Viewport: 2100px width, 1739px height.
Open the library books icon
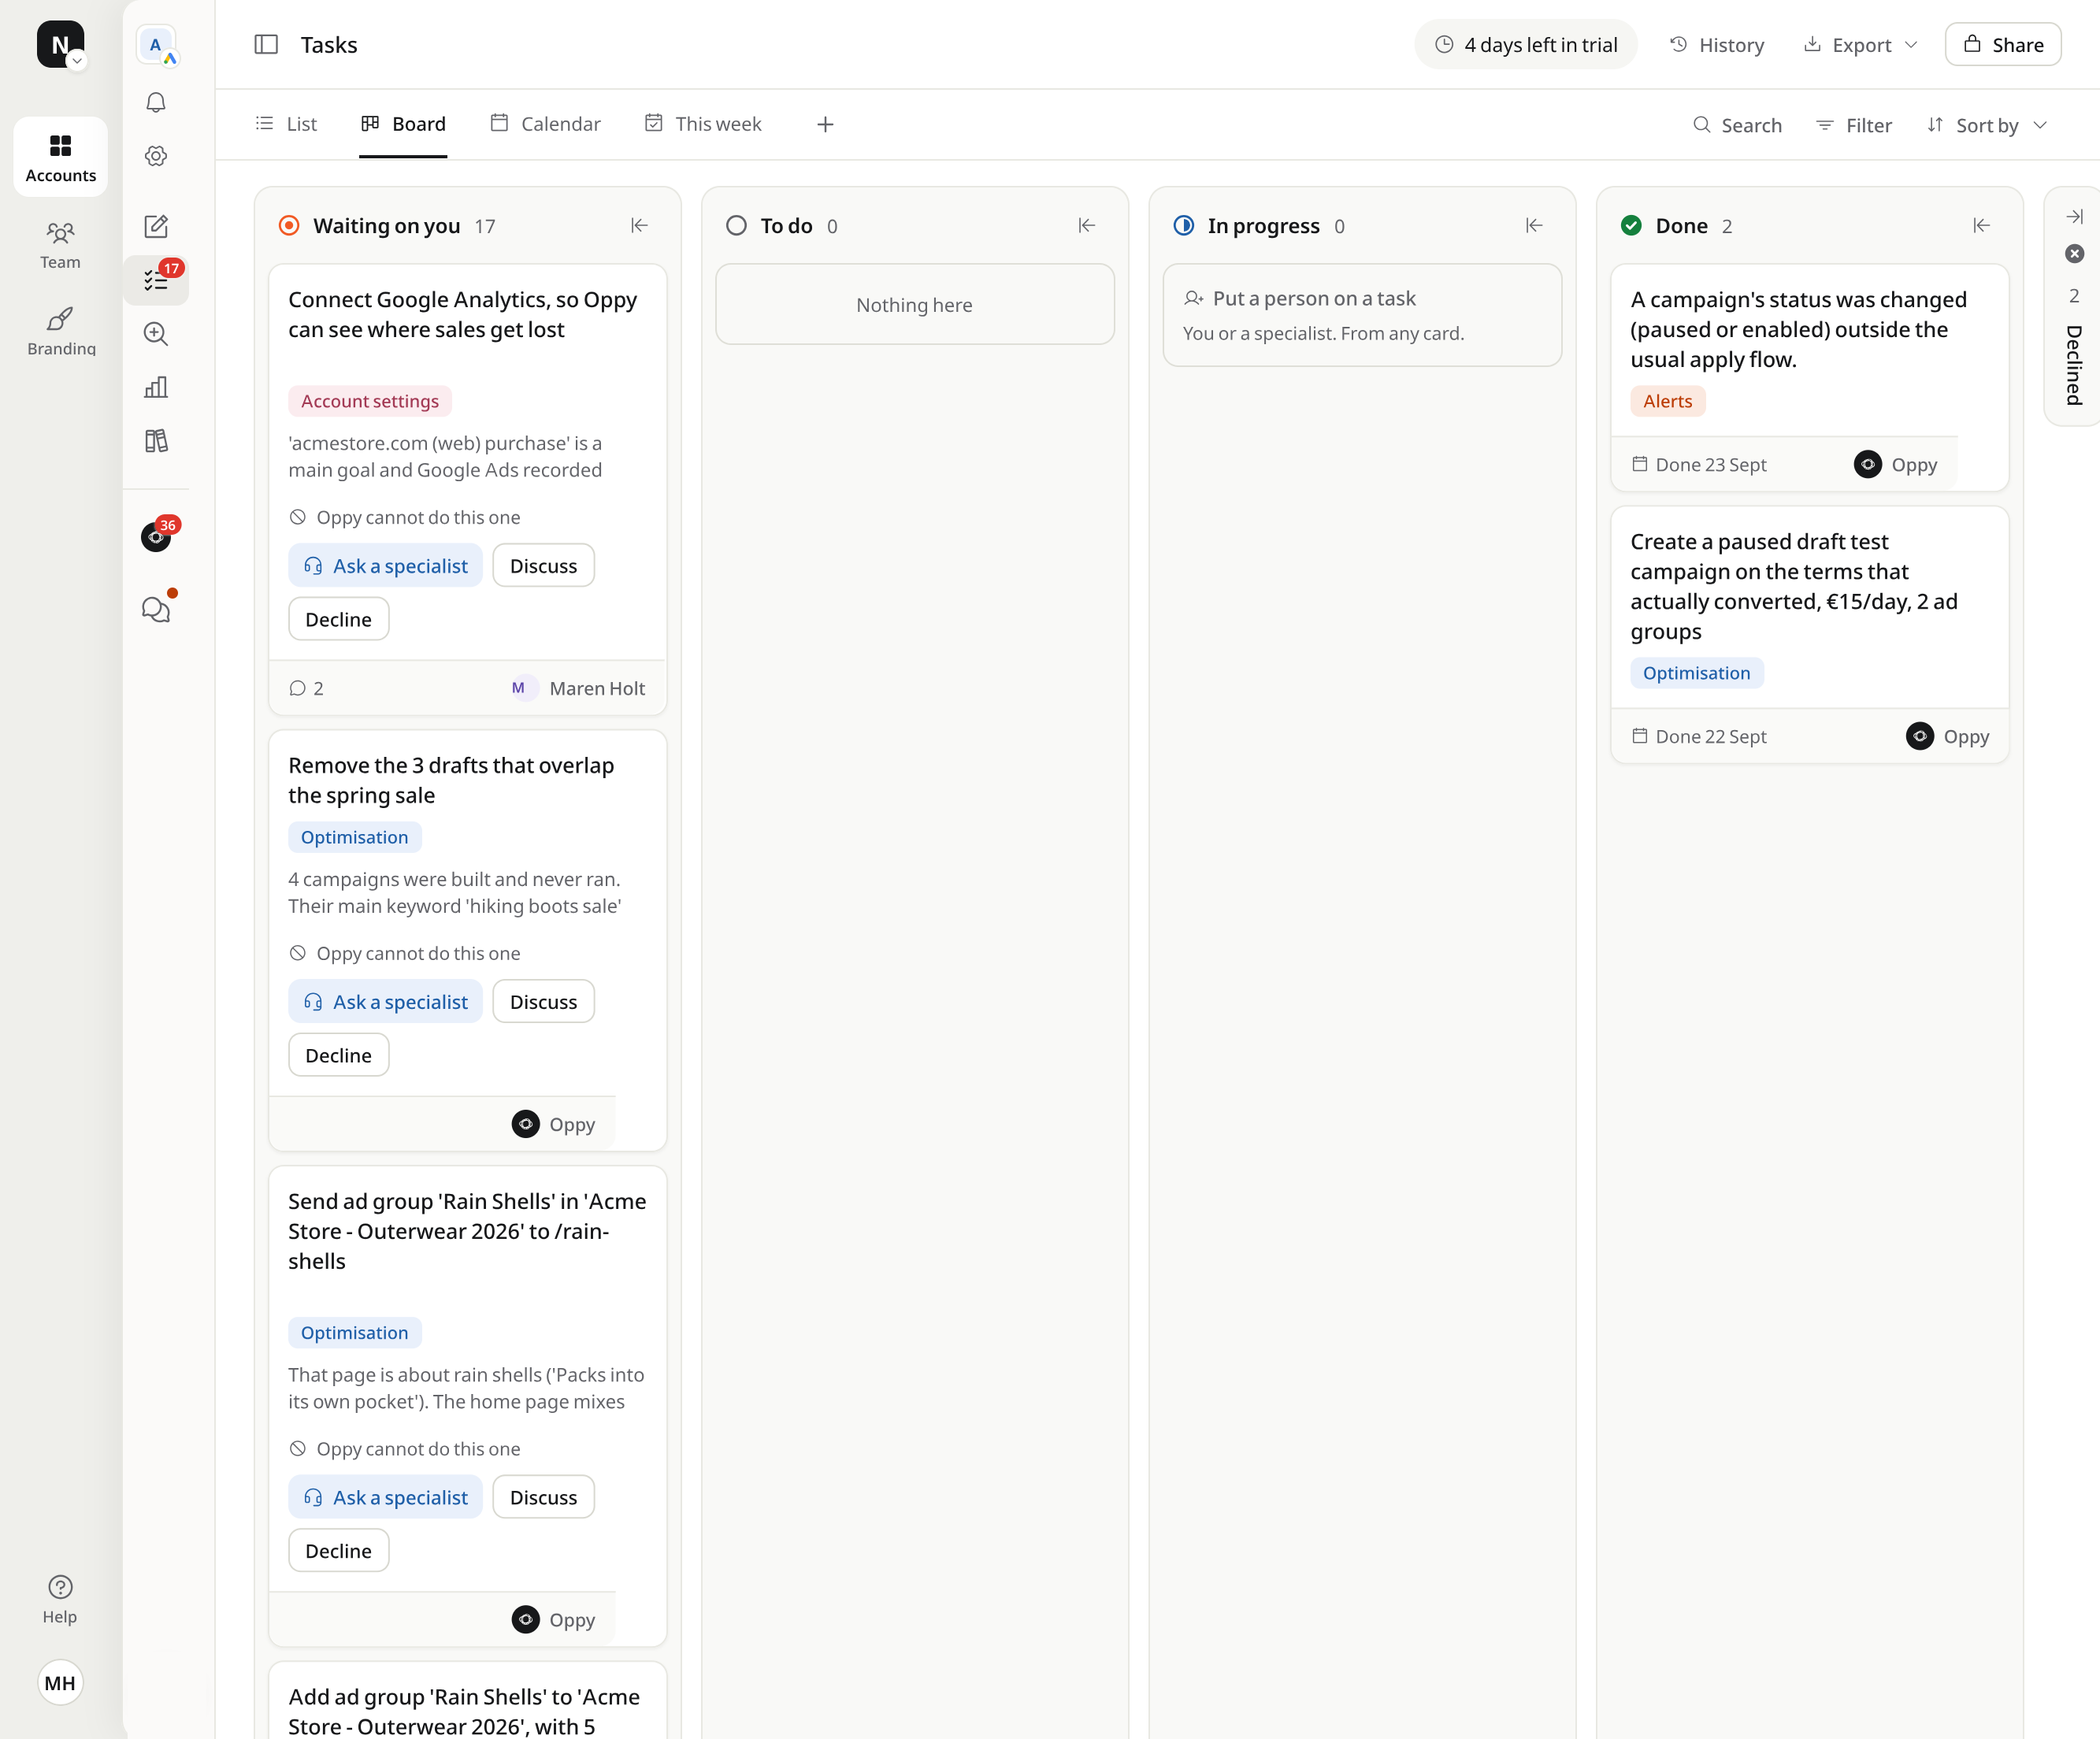coord(156,441)
